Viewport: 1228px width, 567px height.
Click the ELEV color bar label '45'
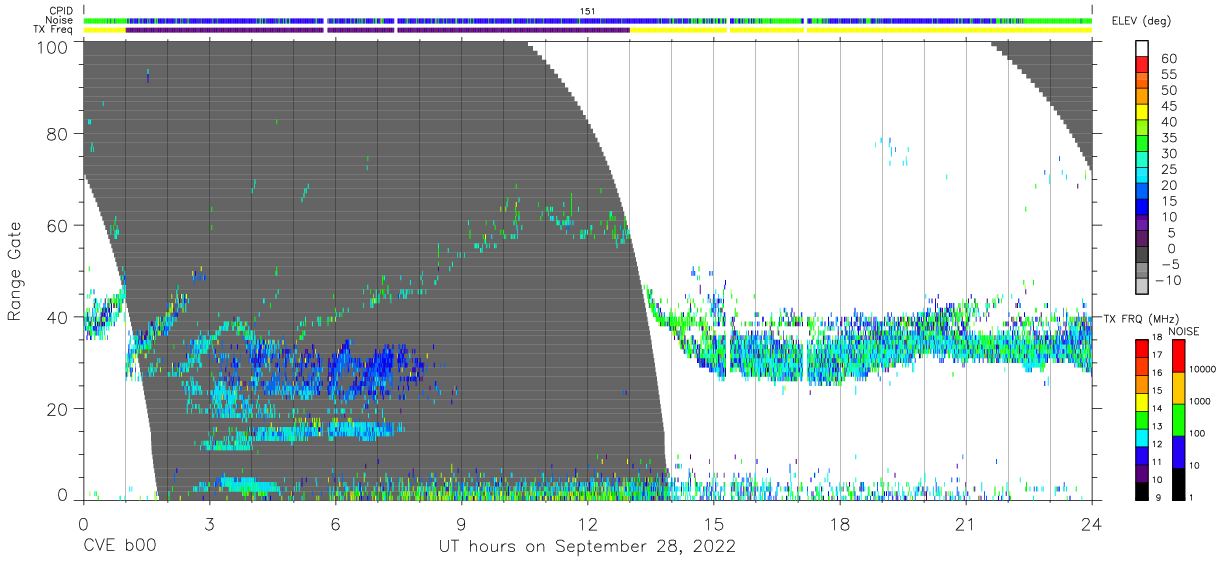1168,106
